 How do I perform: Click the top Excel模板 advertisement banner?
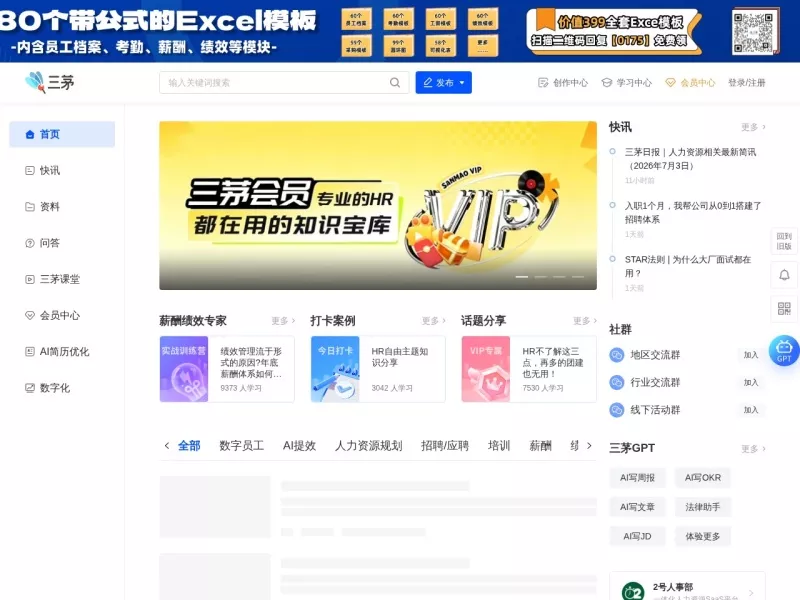tap(400, 31)
